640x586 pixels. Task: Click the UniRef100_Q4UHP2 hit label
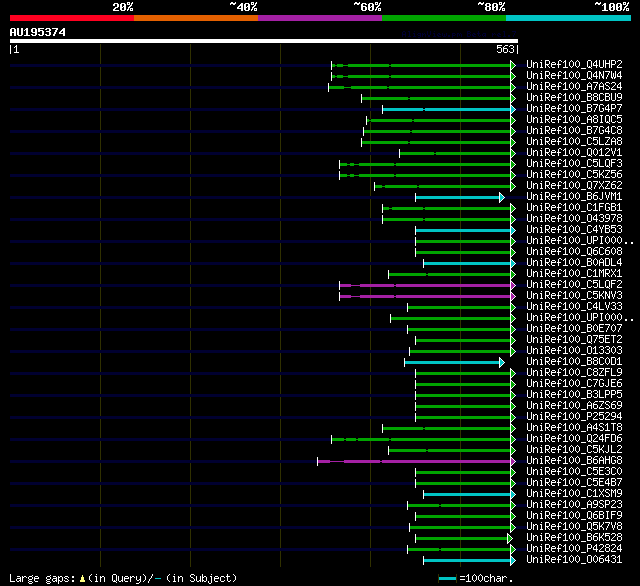[574, 64]
